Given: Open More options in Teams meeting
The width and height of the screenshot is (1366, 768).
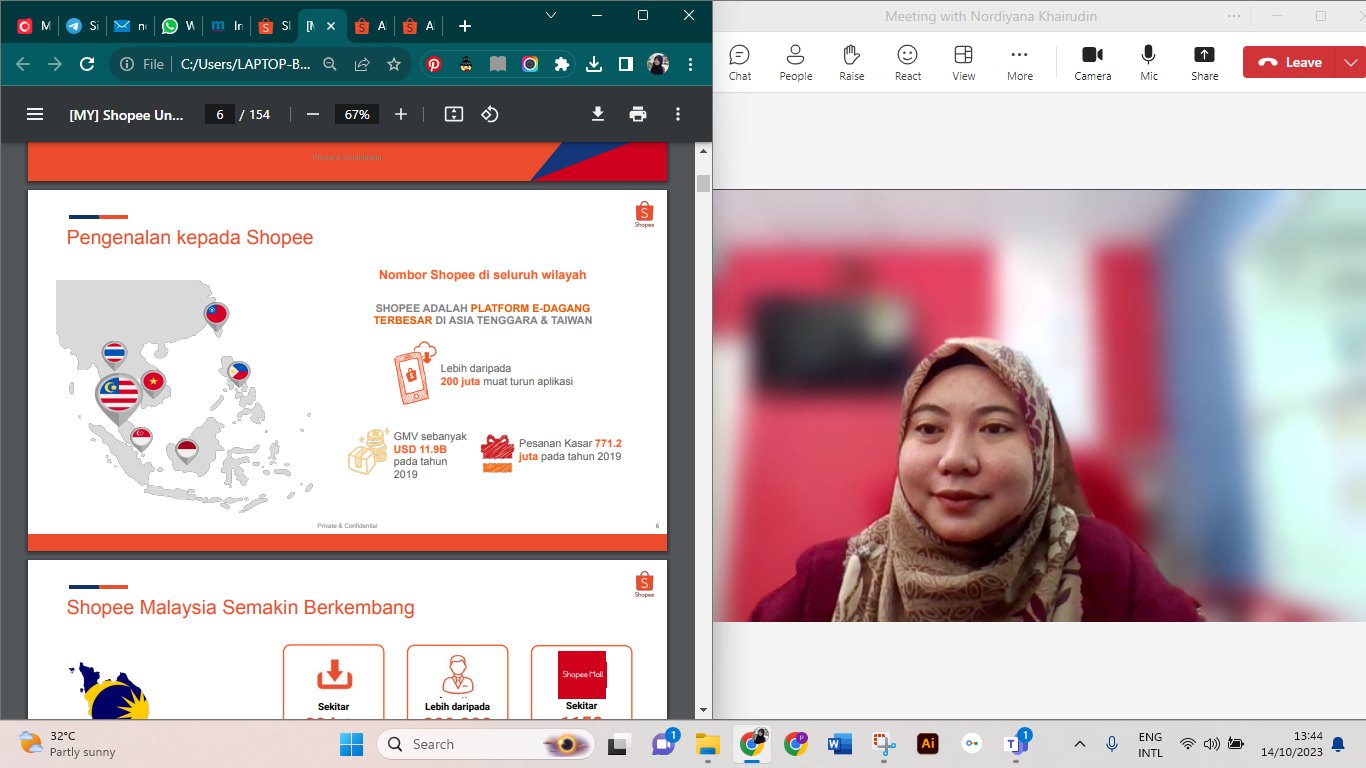Looking at the screenshot, I should pos(1020,62).
